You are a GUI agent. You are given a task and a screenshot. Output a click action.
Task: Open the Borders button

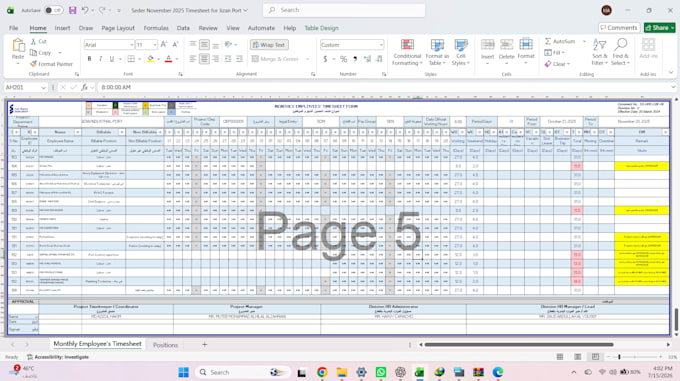pos(131,59)
